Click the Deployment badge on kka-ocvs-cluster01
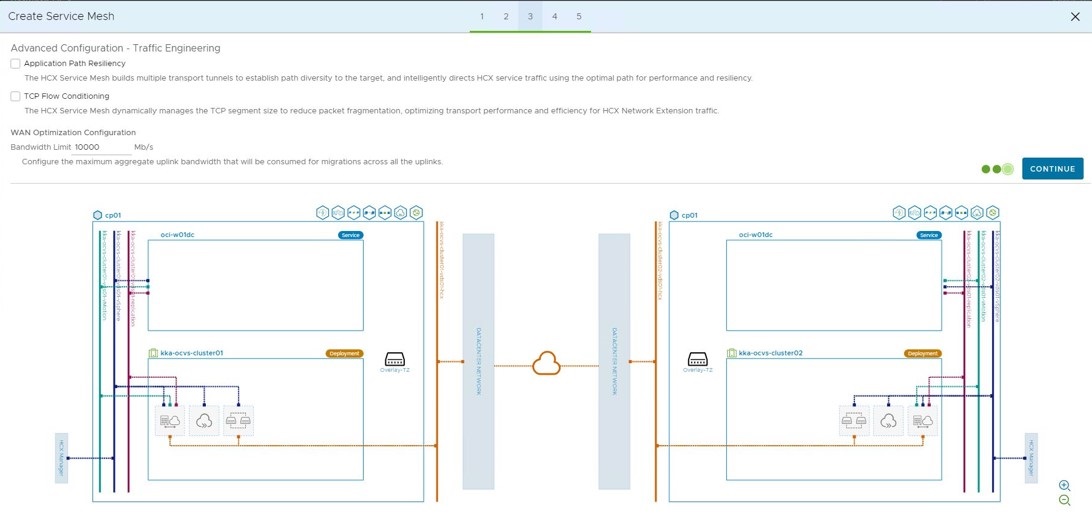Viewport: 1092px width, 532px height. coord(344,353)
